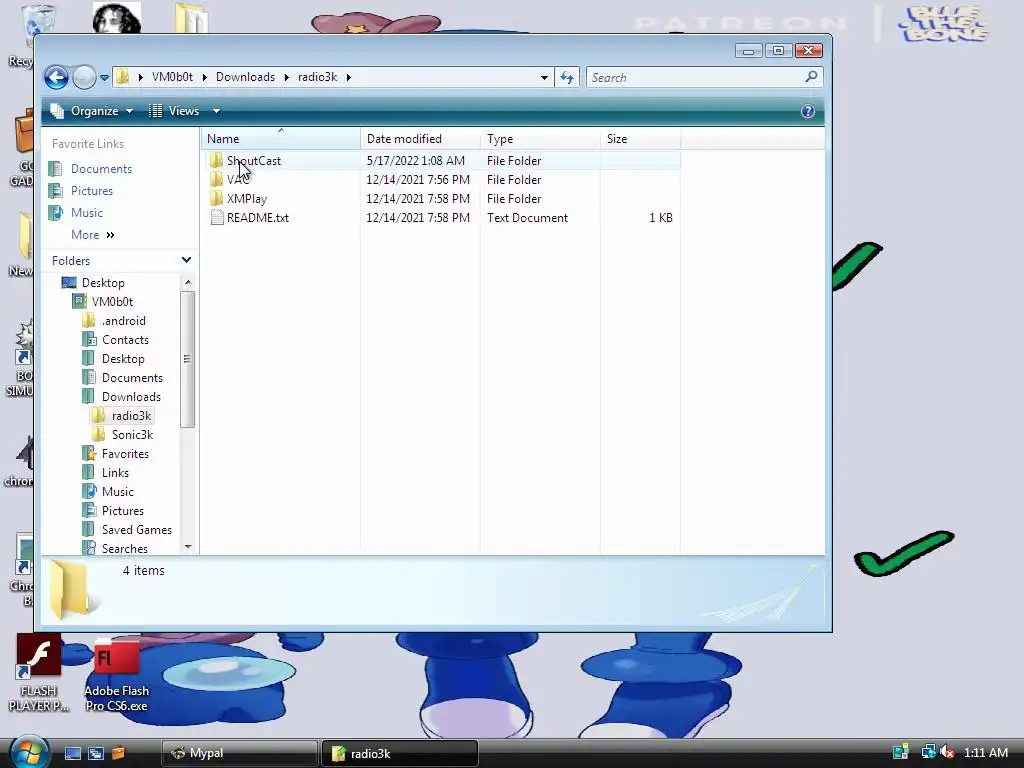Screen dimensions: 1024x768
Task: Select the ShoutCast folder icon
Action: [217, 161]
